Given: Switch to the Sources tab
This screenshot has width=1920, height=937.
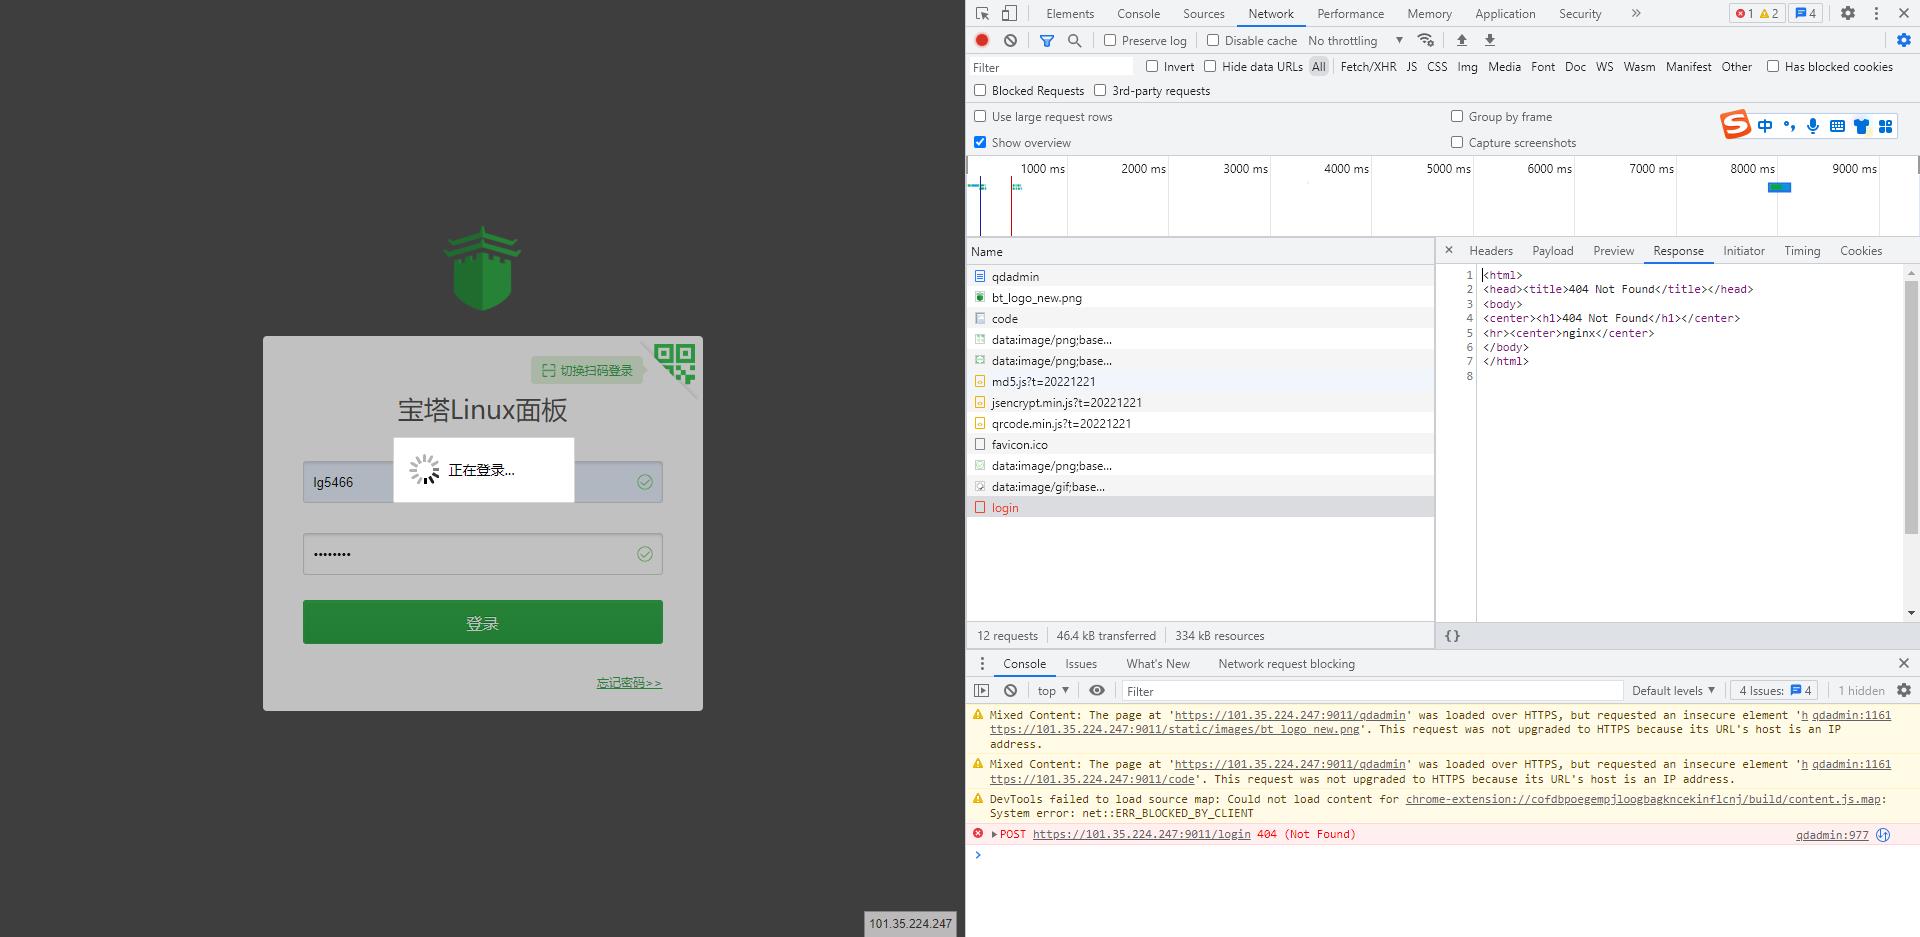Looking at the screenshot, I should pos(1203,14).
